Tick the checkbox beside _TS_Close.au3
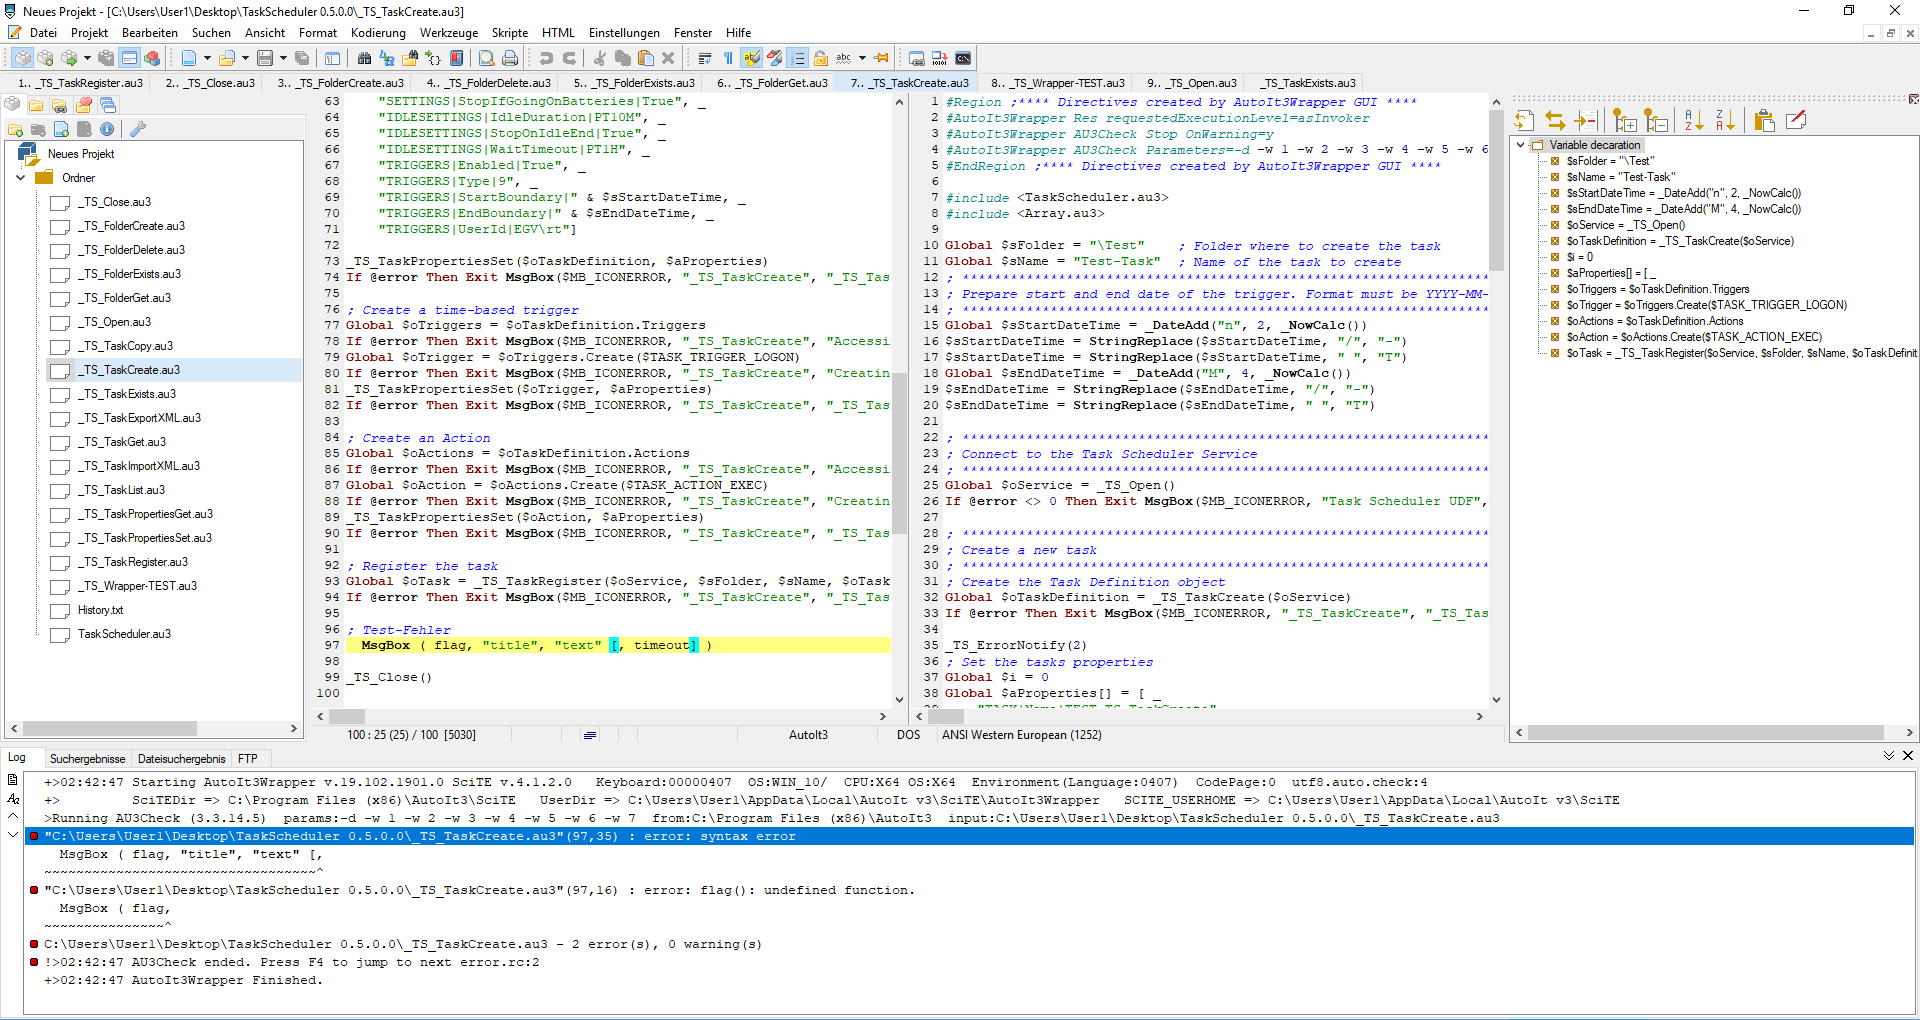The height and width of the screenshot is (1020, 1920). 60,203
